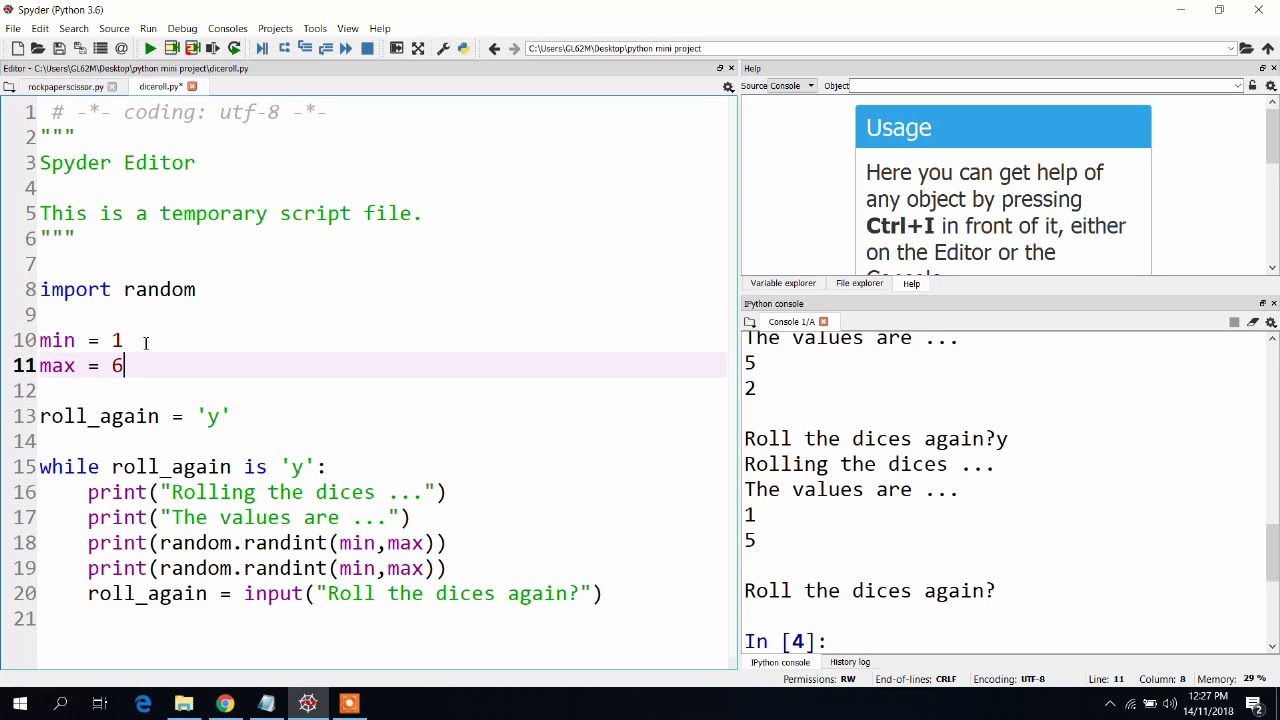Open the File menu

[13, 29]
